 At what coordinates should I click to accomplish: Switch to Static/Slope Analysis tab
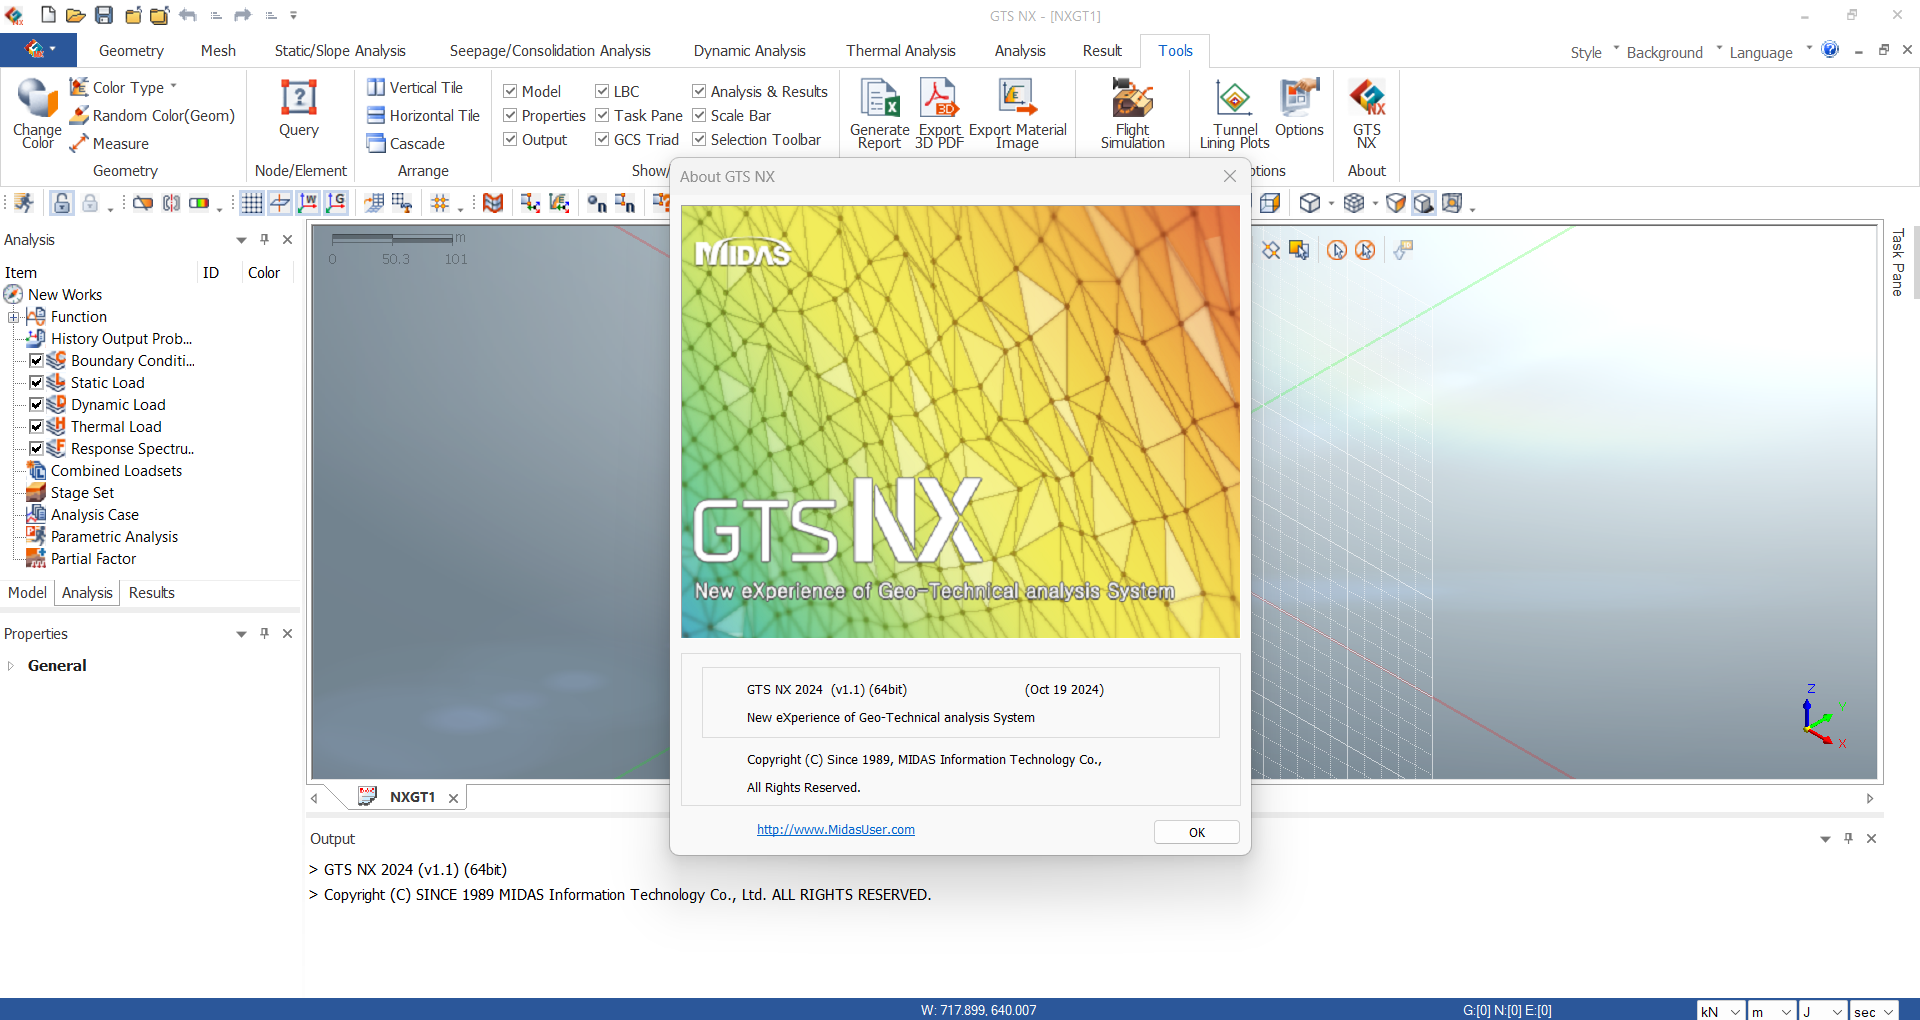pyautogui.click(x=340, y=51)
